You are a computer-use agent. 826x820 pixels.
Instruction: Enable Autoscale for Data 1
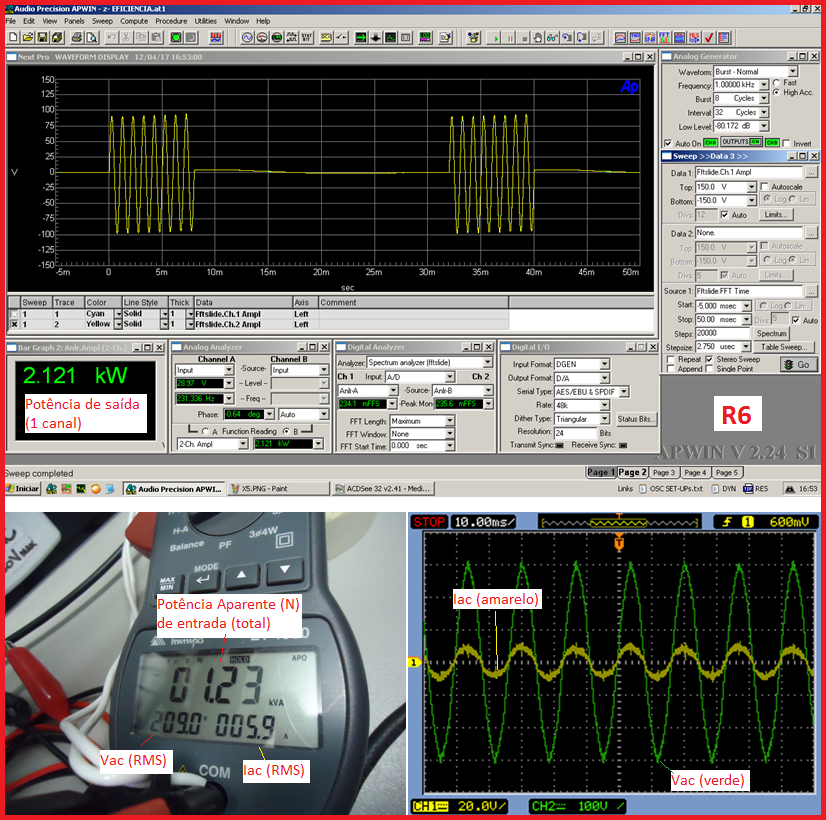coord(765,187)
